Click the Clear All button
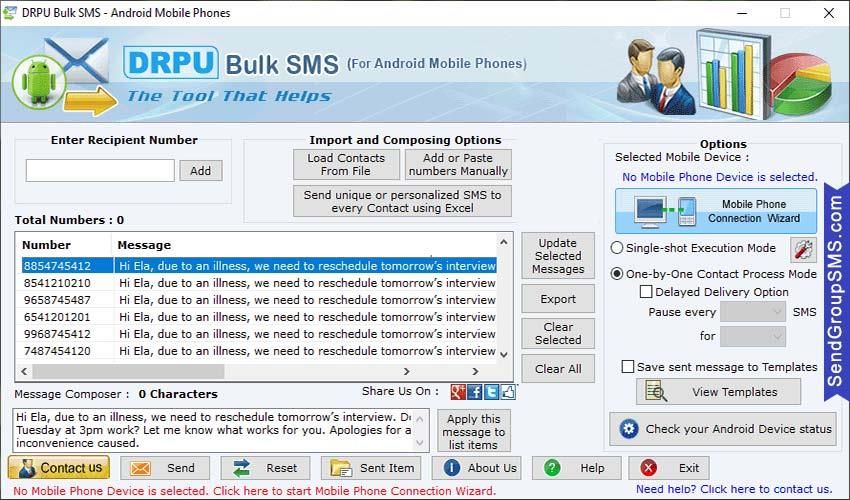This screenshot has width=850, height=500. (x=558, y=369)
